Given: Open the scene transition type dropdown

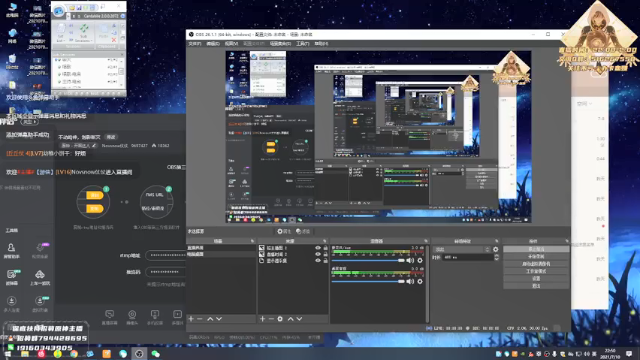Looking at the screenshot, I should click(x=462, y=249).
